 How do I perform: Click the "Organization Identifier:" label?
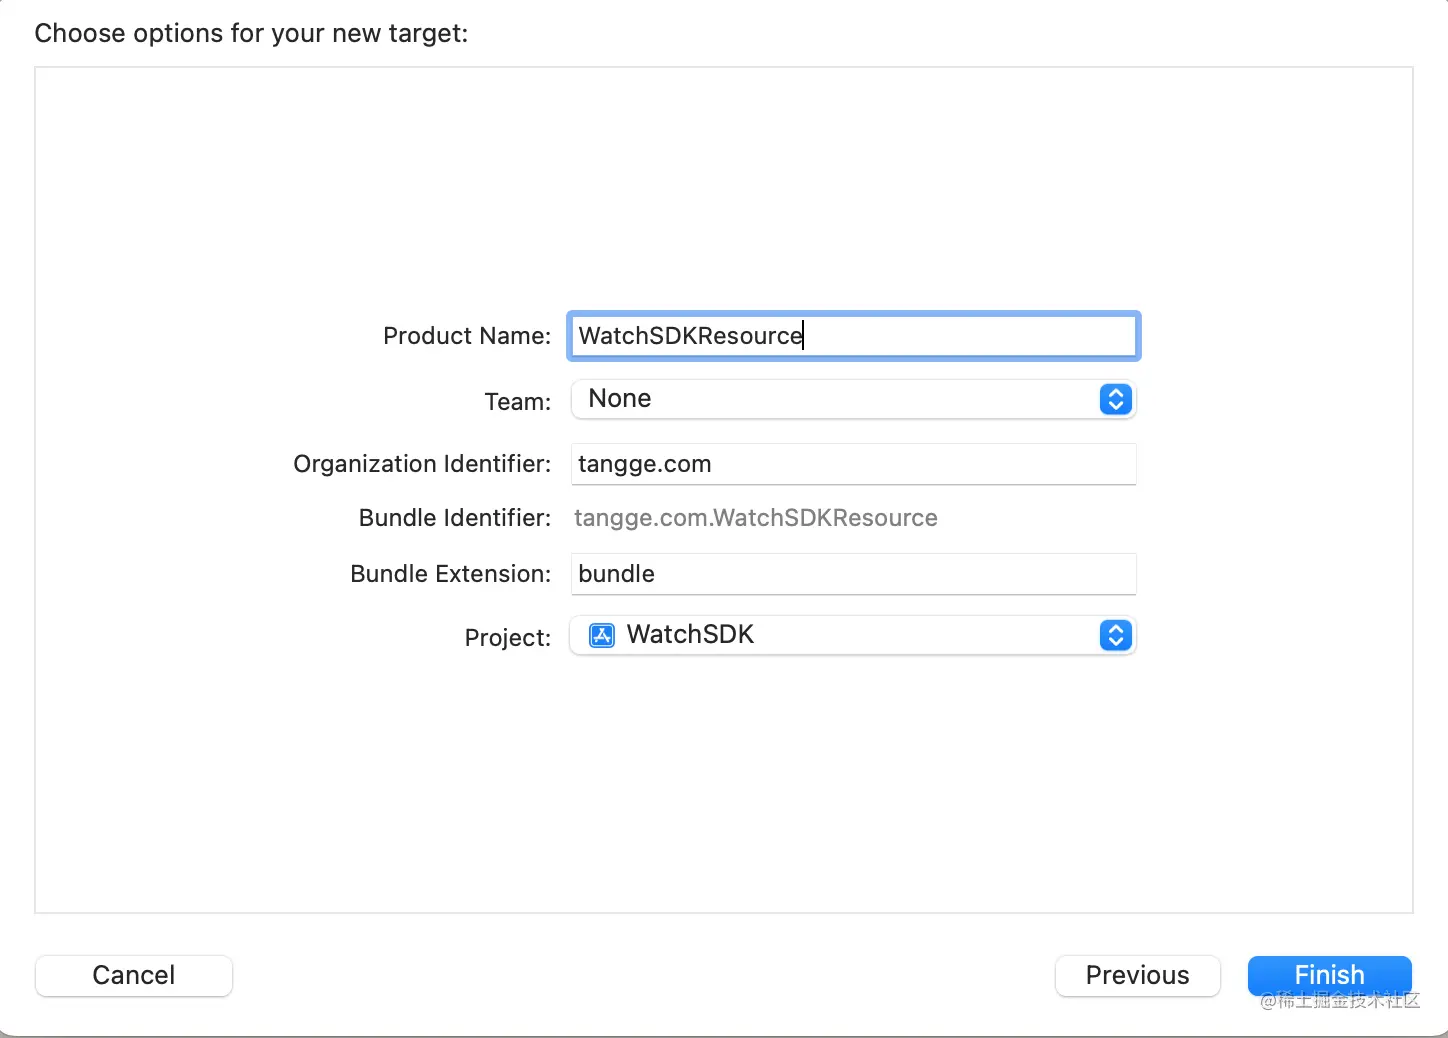421,464
